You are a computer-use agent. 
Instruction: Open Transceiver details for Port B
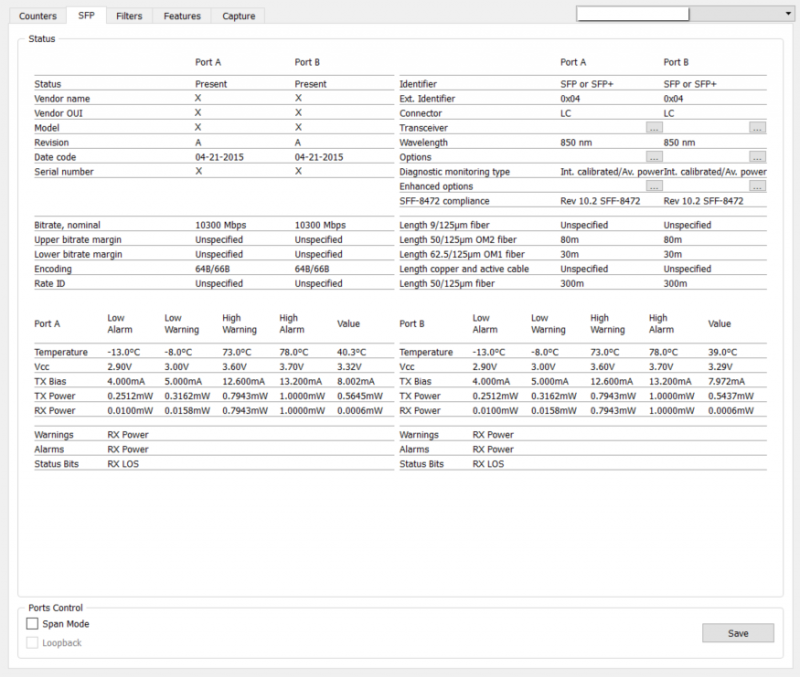point(757,128)
